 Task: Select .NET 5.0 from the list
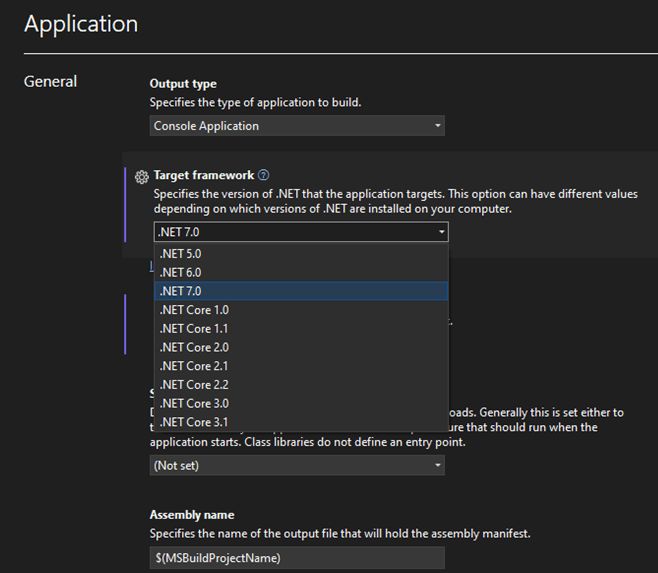(x=301, y=254)
